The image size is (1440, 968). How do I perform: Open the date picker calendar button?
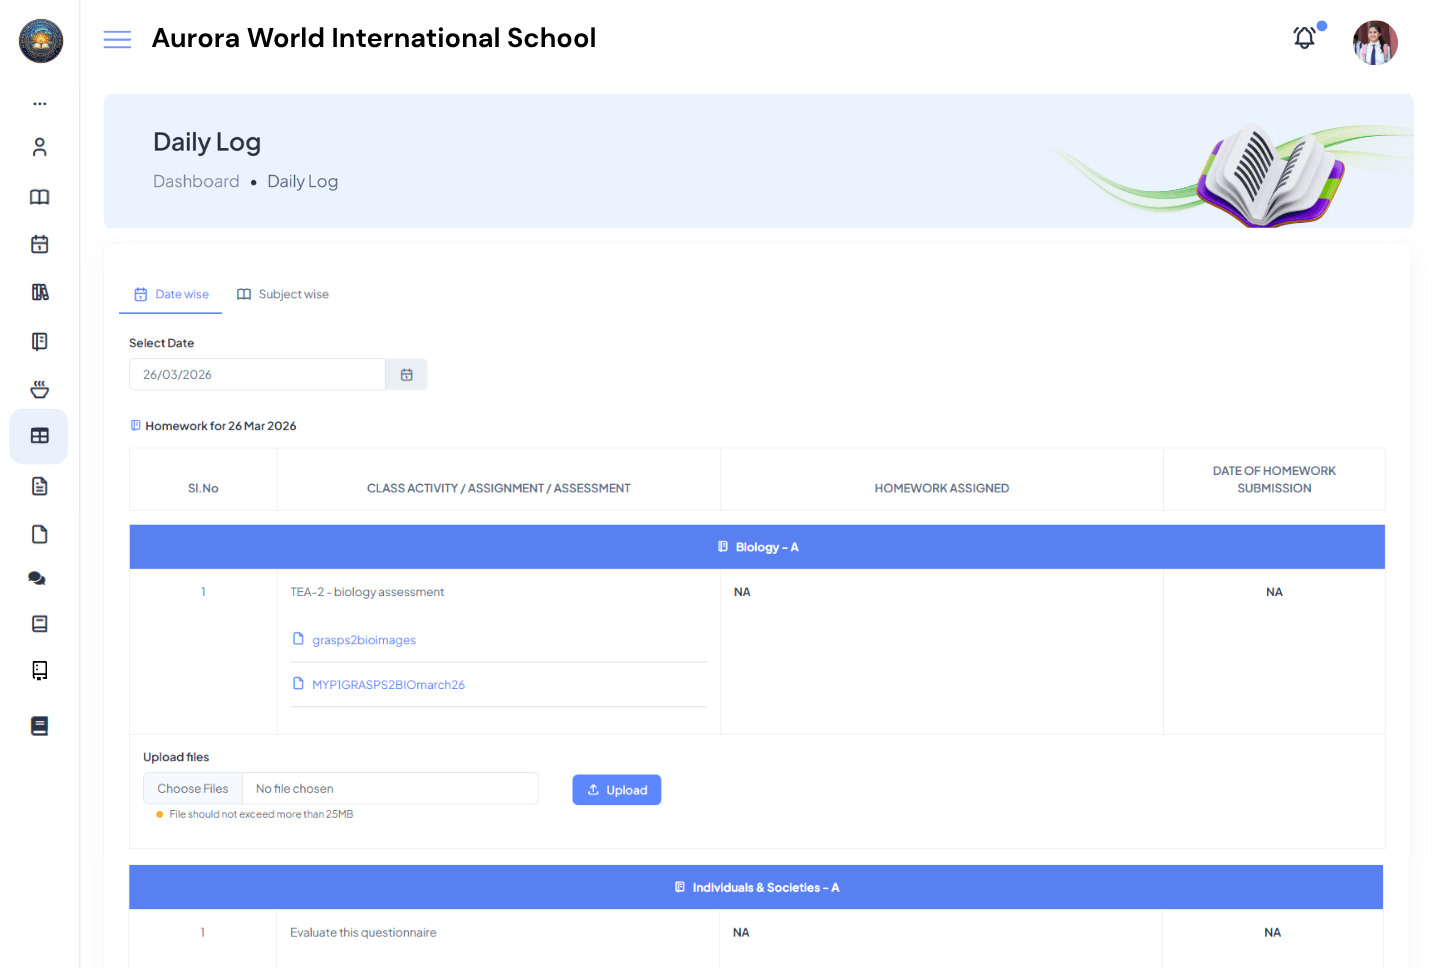coord(406,373)
